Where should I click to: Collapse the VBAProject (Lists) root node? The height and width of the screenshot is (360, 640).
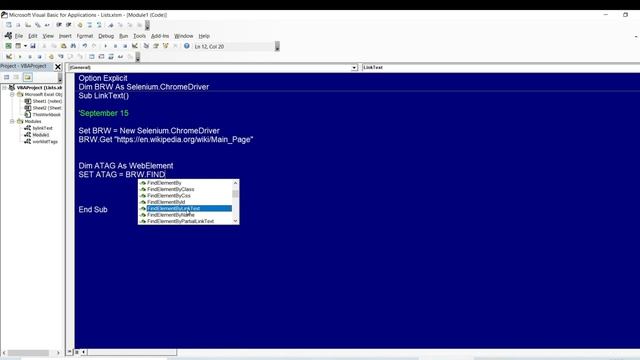[4, 87]
